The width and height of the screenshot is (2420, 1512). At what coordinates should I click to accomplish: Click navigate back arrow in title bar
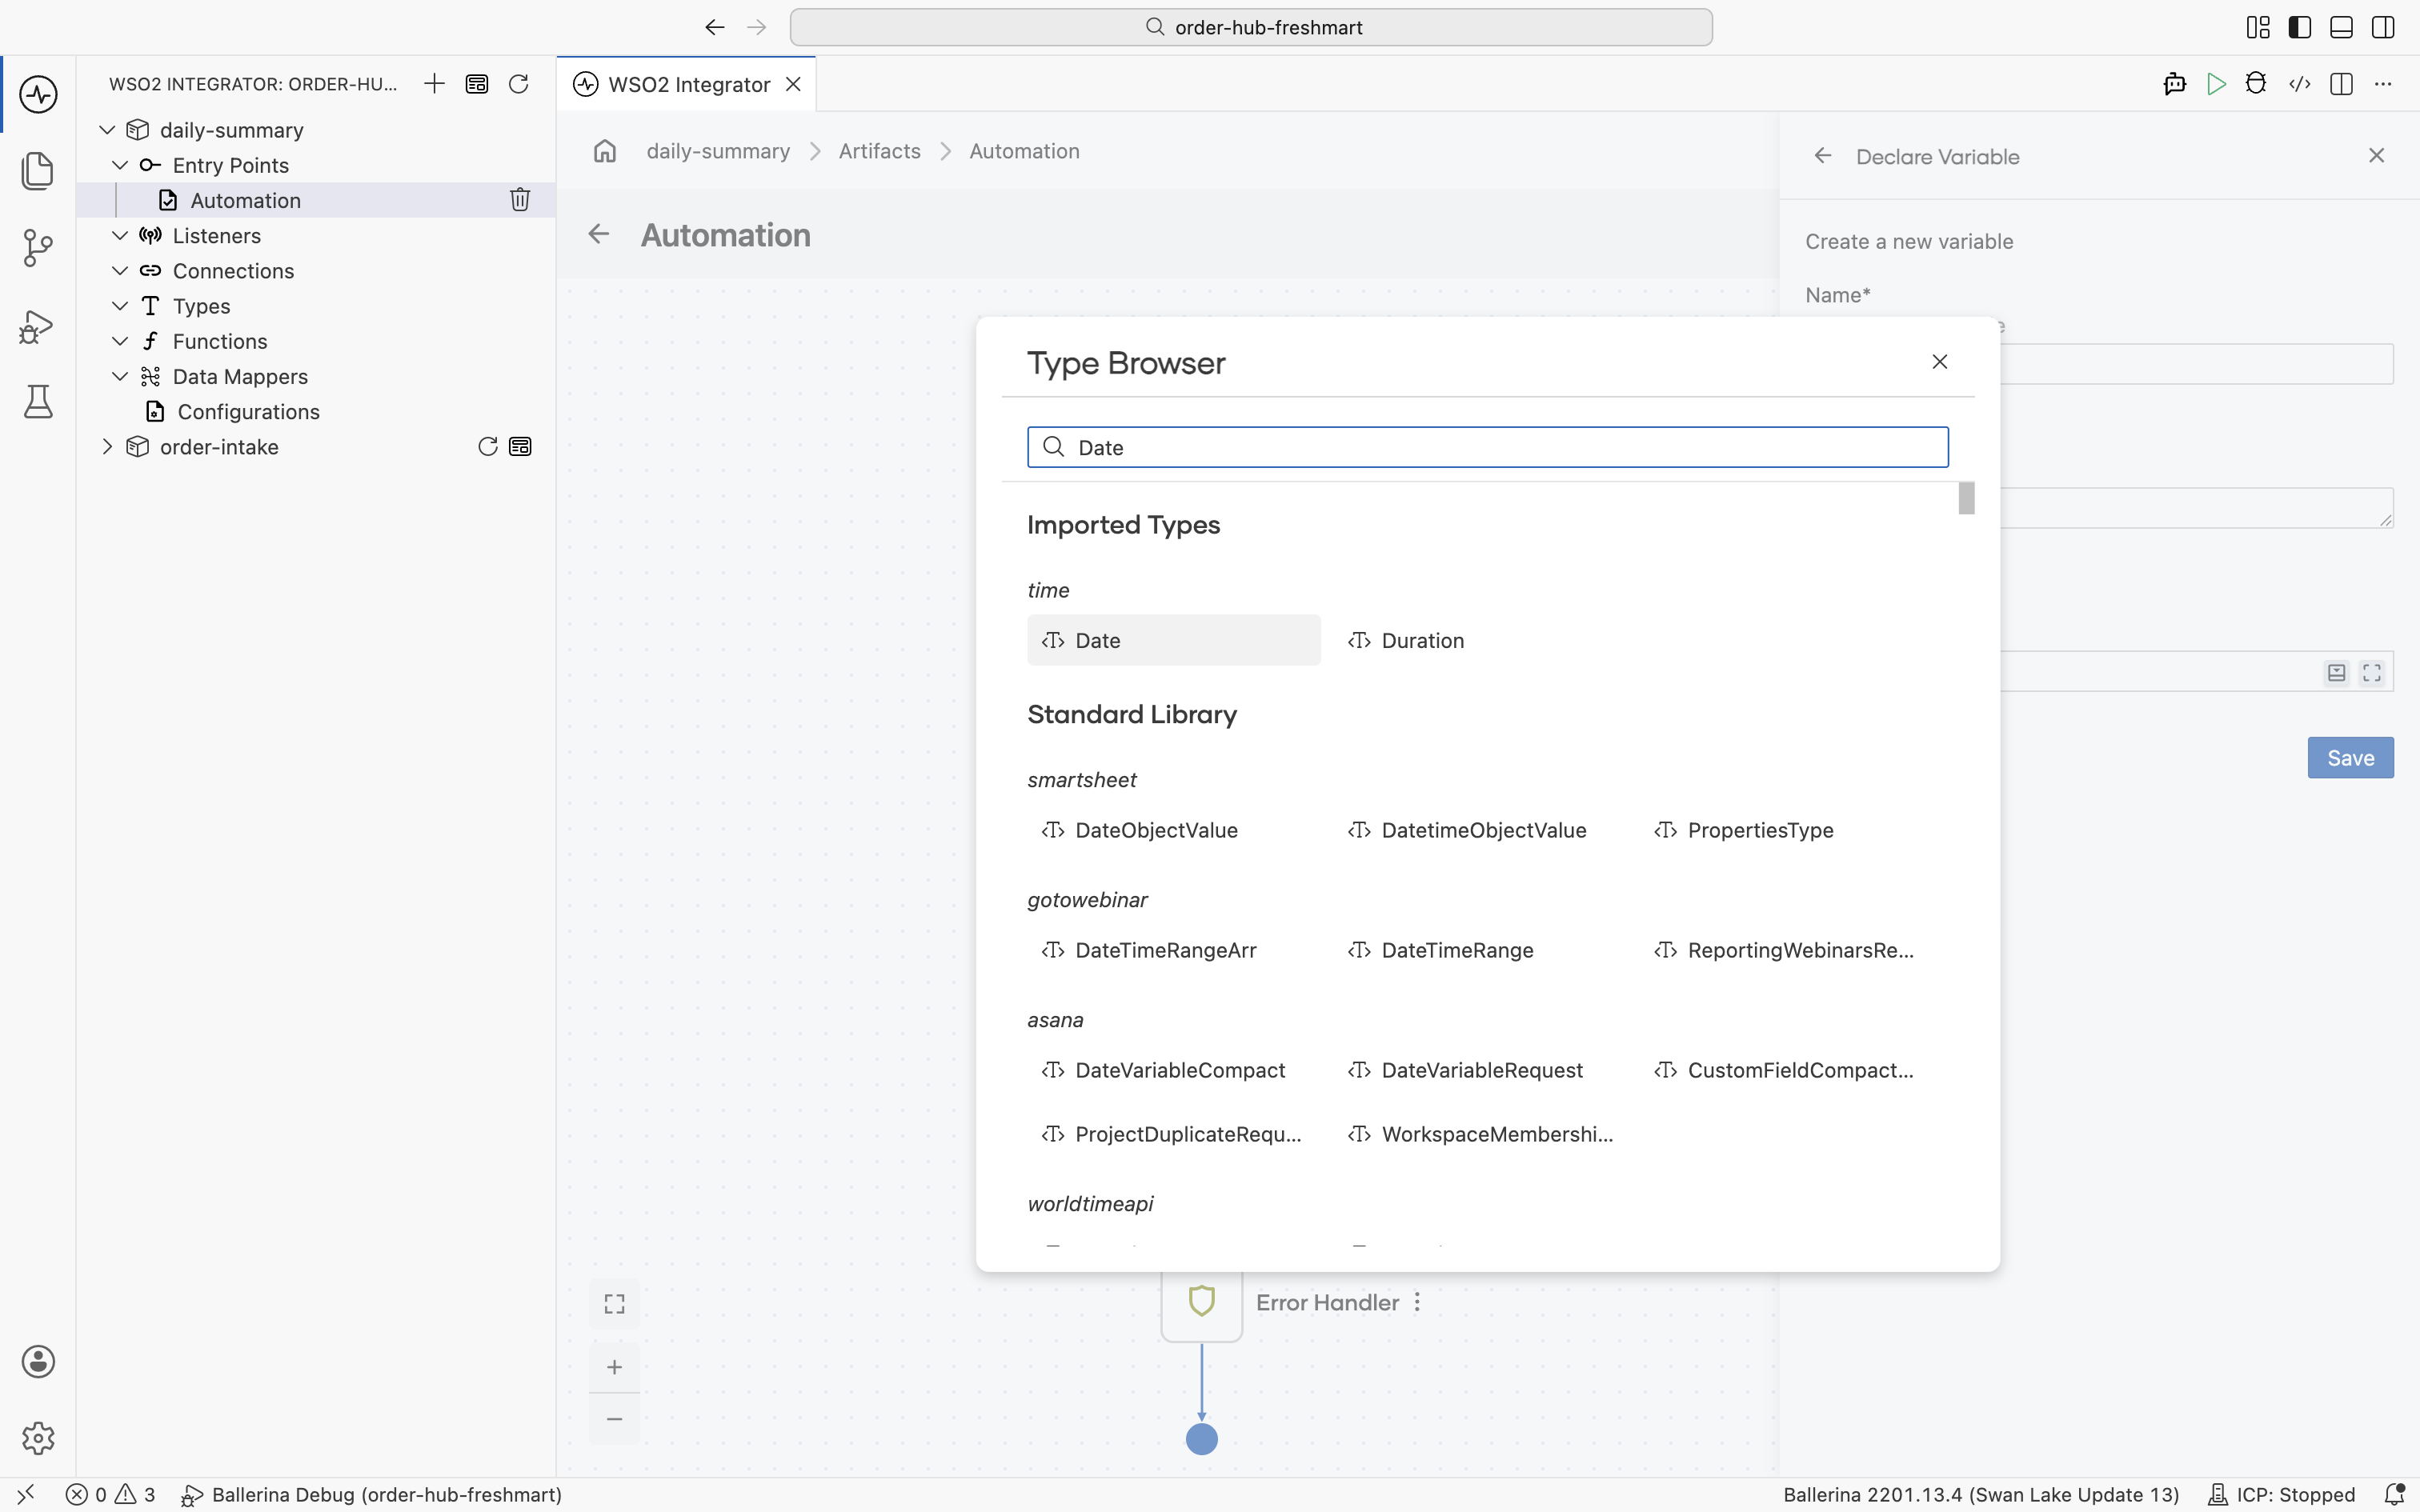click(714, 27)
